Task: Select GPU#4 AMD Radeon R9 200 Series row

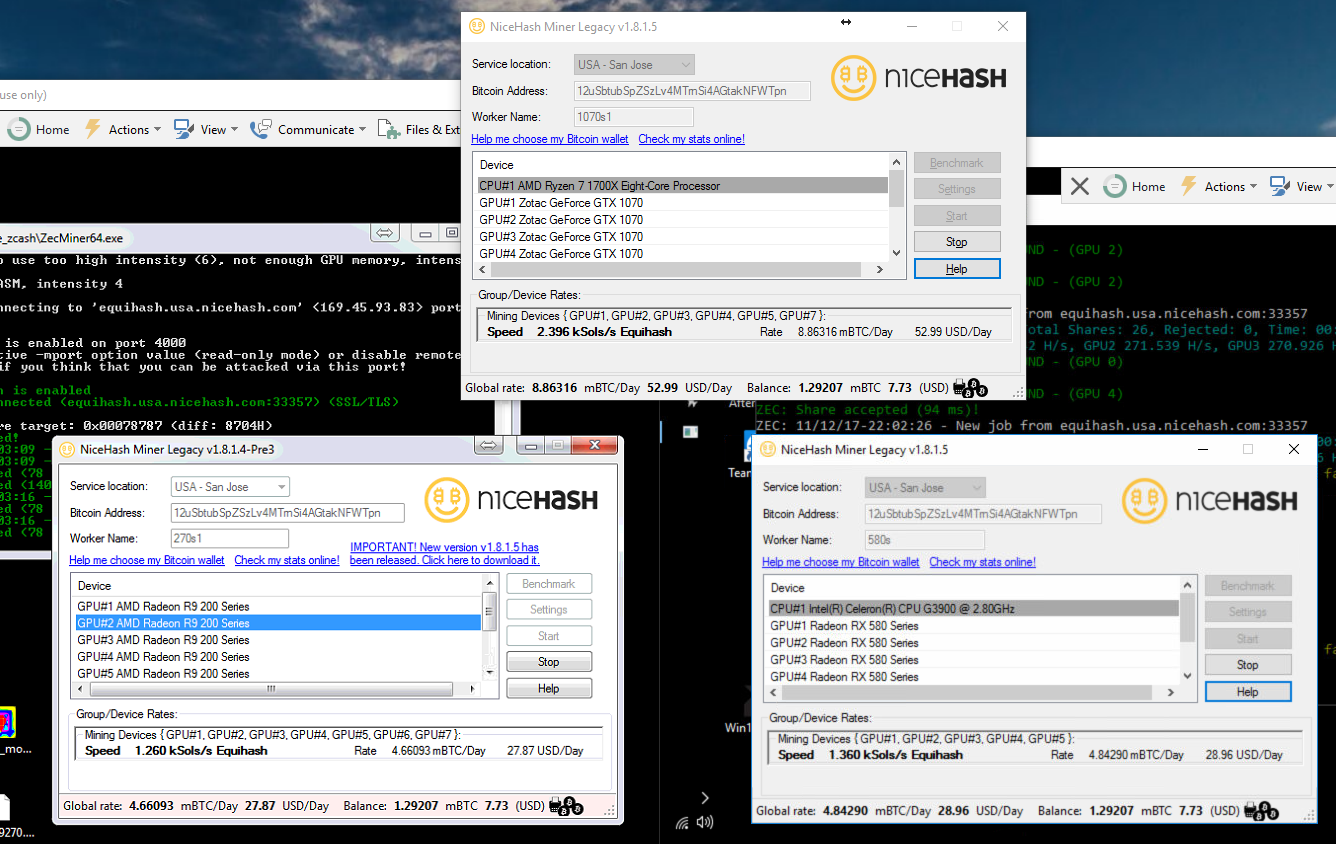Action: click(x=278, y=657)
